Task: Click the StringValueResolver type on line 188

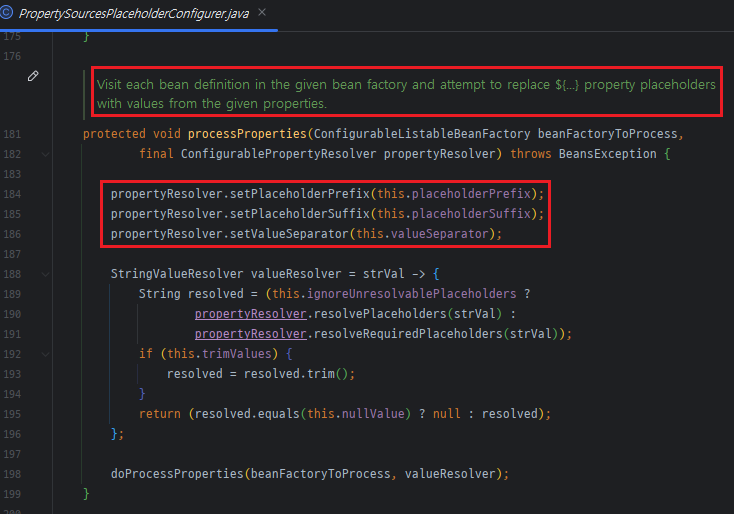Action: (177, 274)
